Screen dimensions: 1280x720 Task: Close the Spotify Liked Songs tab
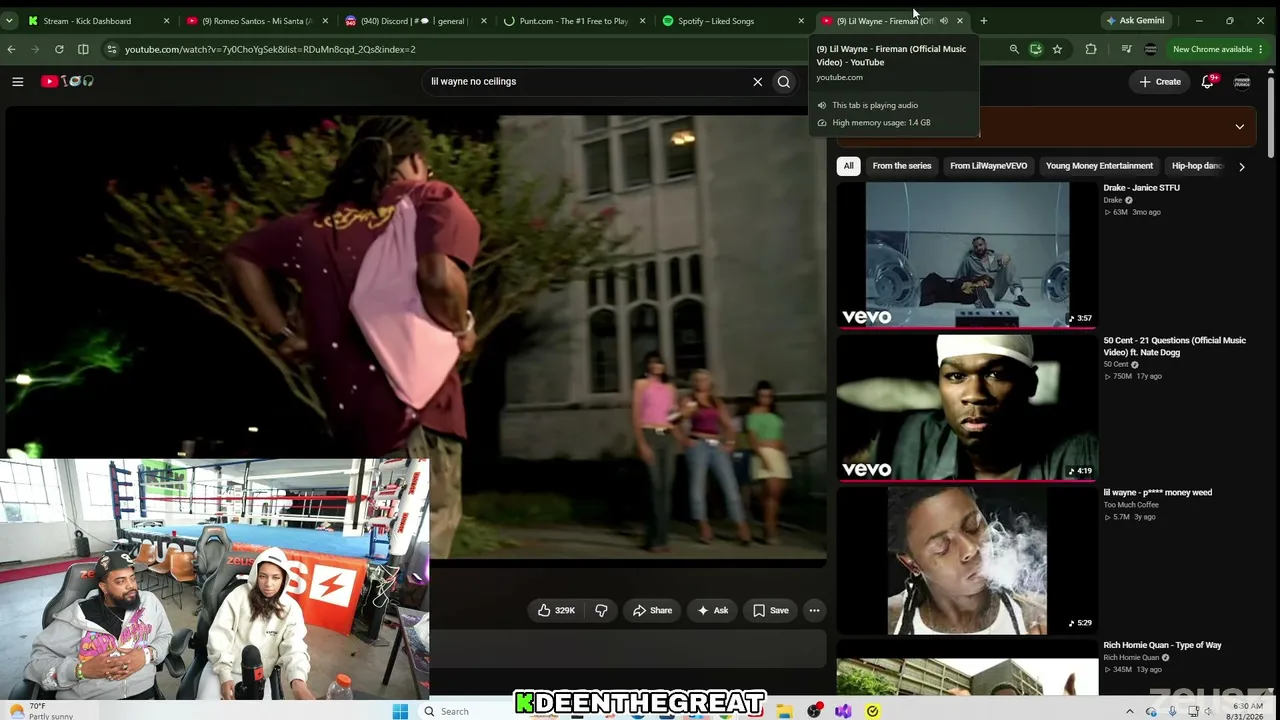(801, 21)
